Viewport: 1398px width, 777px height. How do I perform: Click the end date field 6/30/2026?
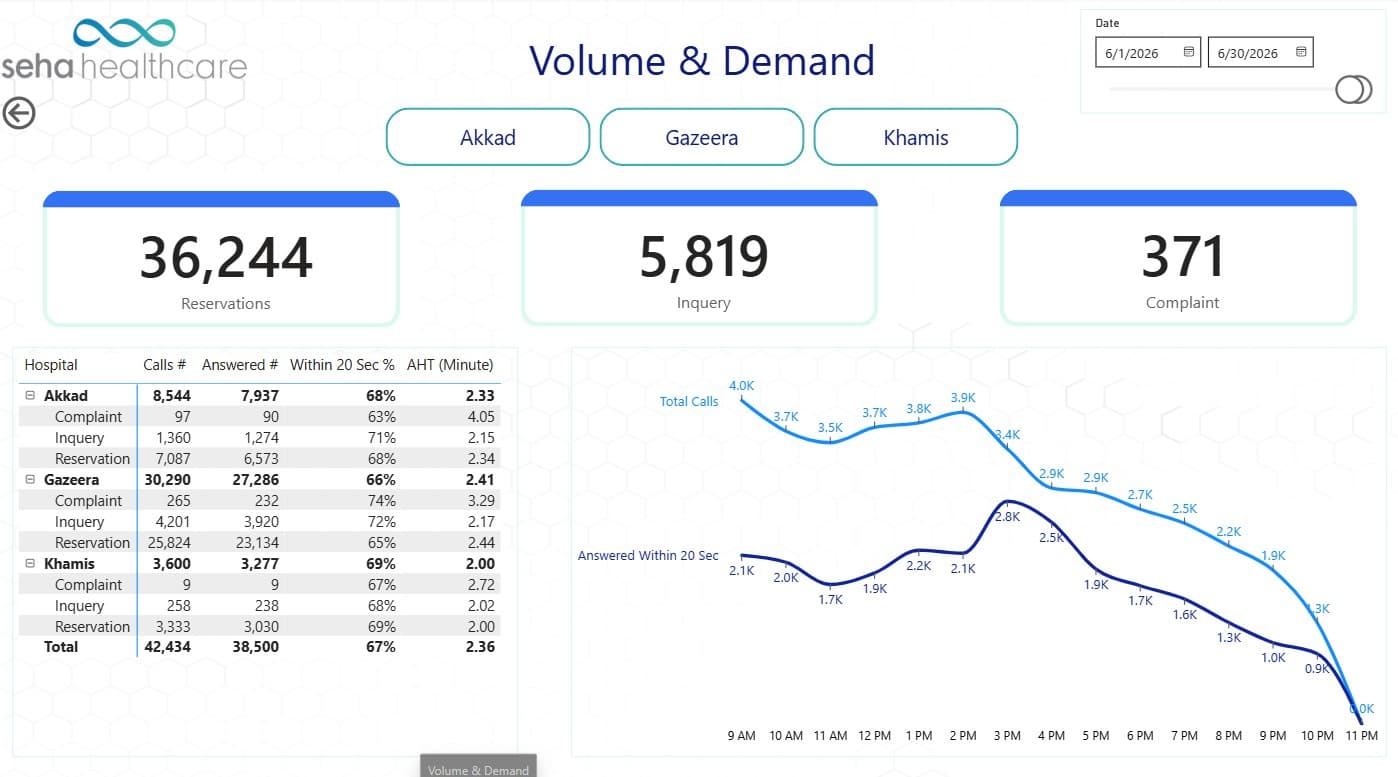coord(1261,53)
